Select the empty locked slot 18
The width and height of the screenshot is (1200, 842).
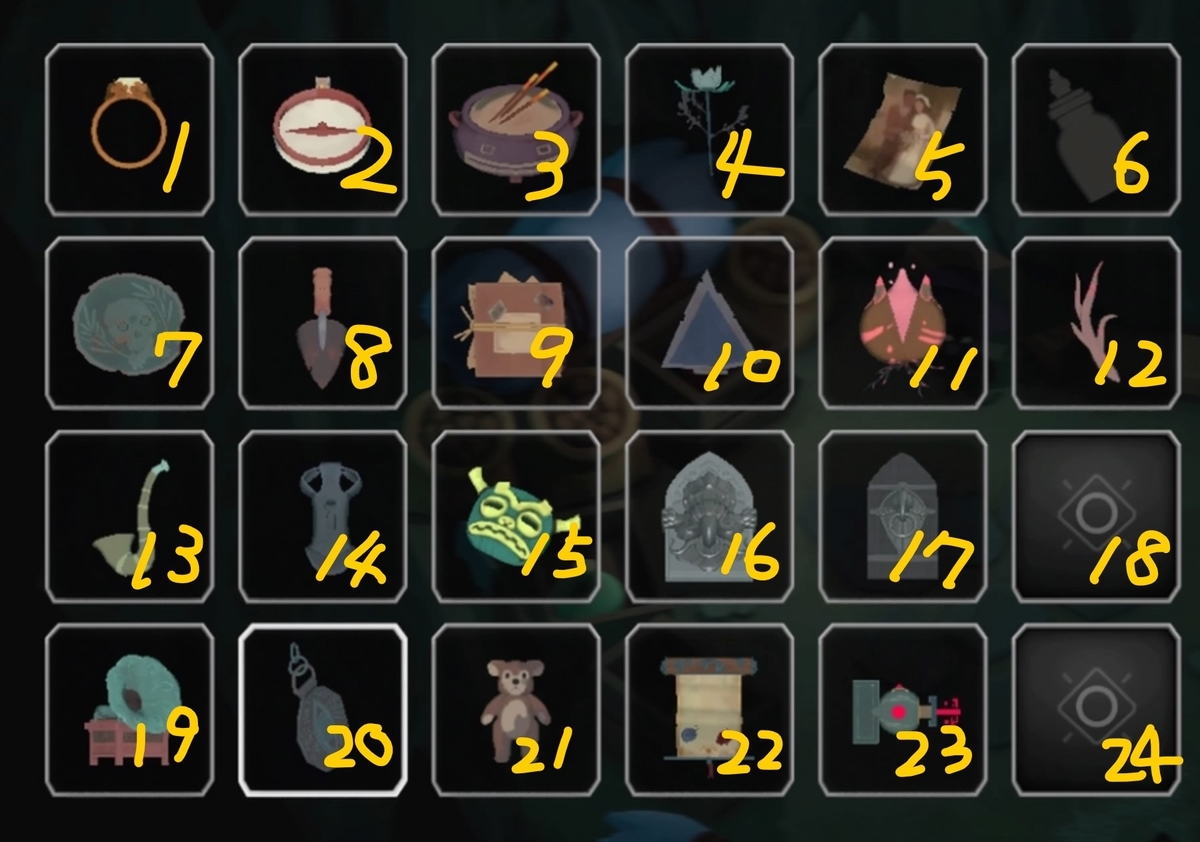(1096, 516)
